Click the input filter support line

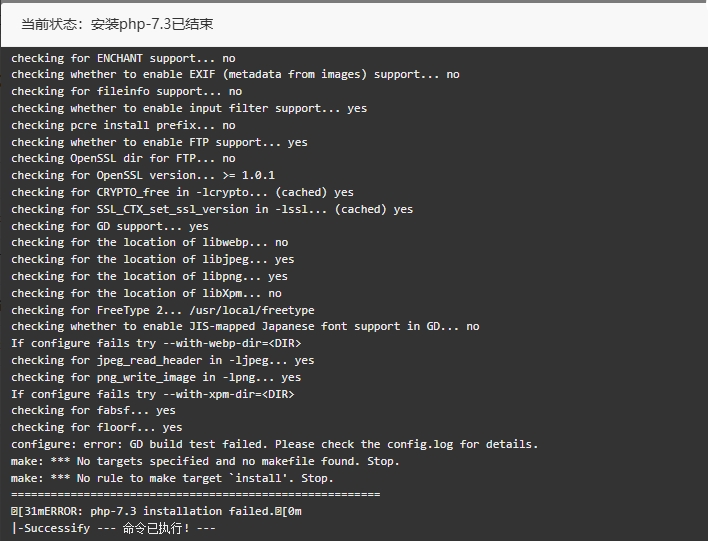(x=189, y=108)
